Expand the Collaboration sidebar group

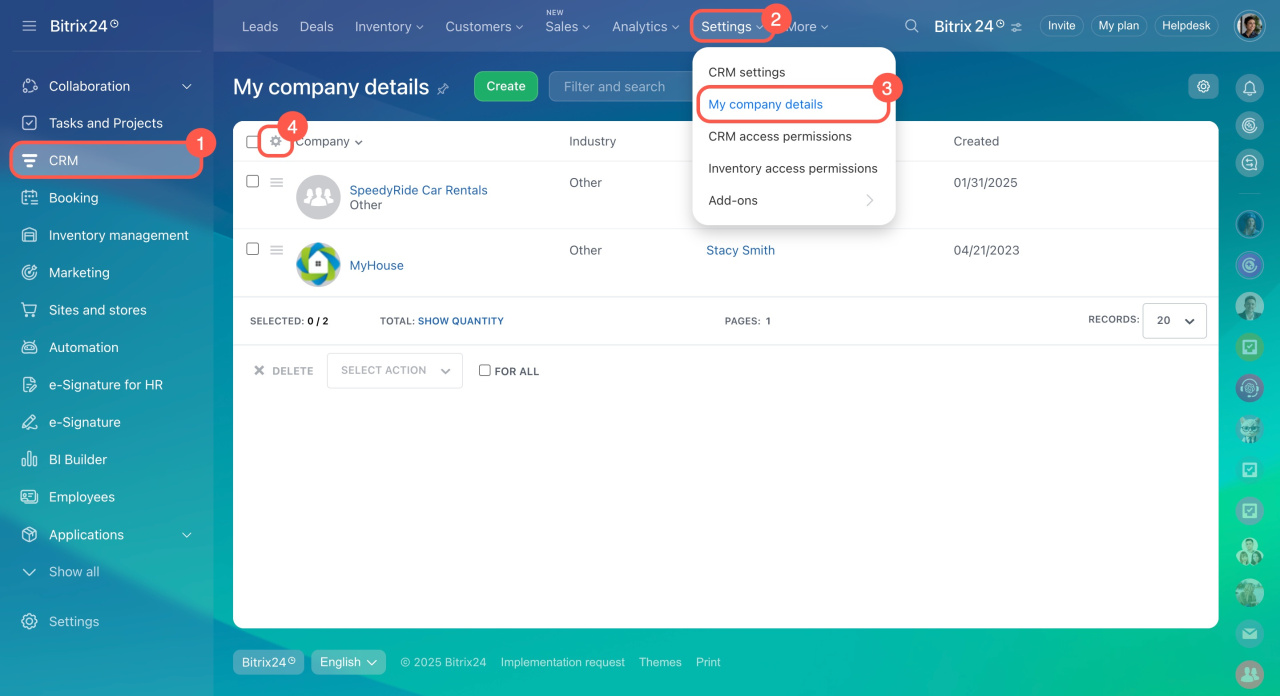(187, 87)
